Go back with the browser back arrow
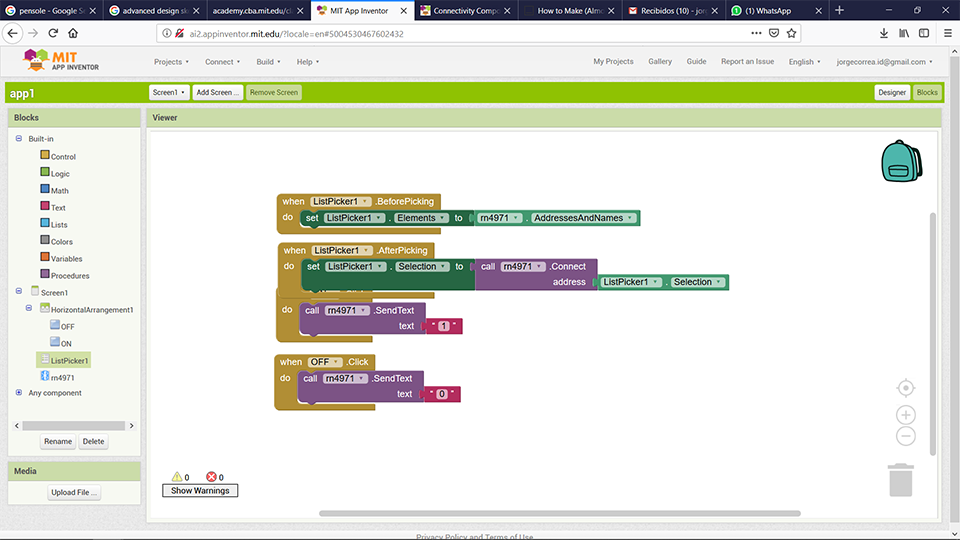Screen dimensions: 960x540 tap(13, 33)
